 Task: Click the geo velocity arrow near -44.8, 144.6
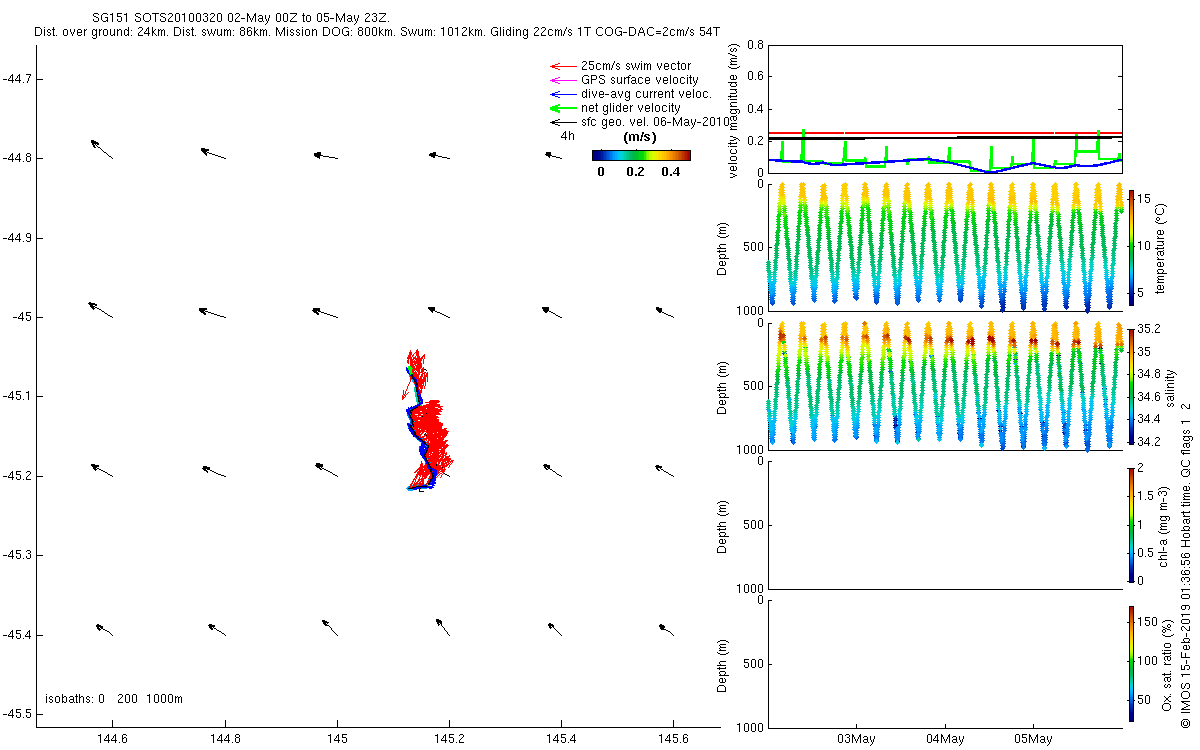tap(101, 149)
